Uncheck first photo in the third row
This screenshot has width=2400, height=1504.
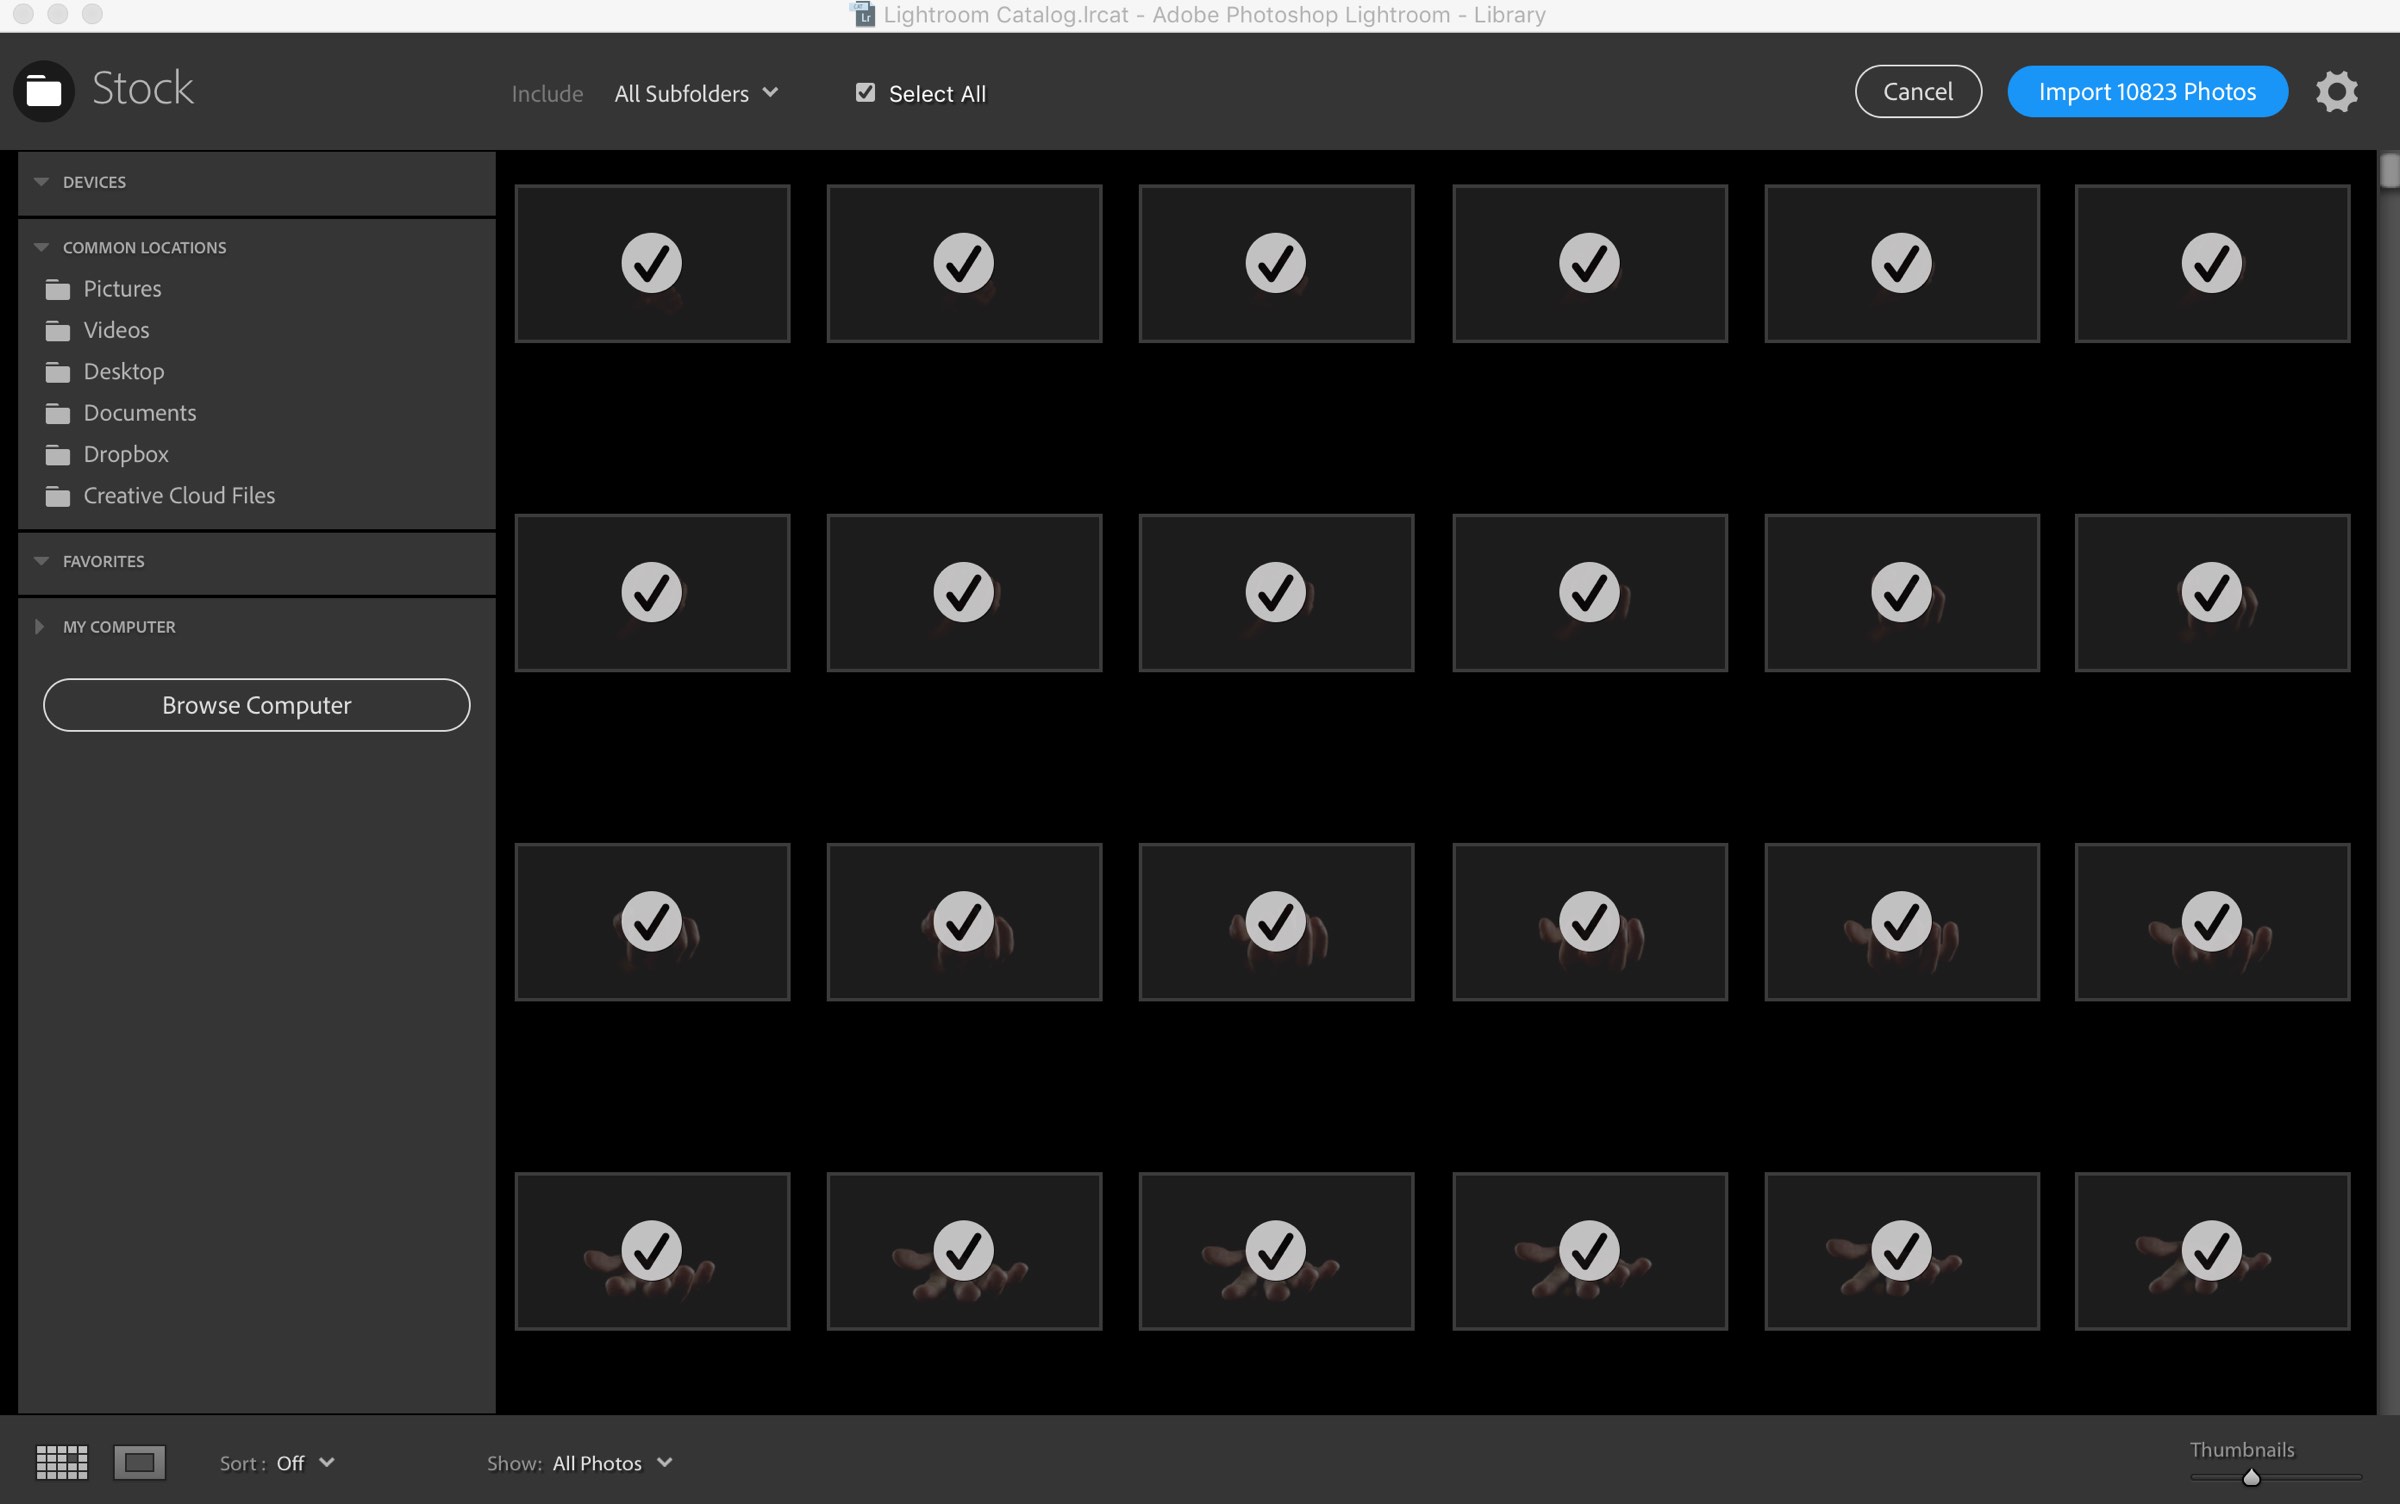pos(652,921)
